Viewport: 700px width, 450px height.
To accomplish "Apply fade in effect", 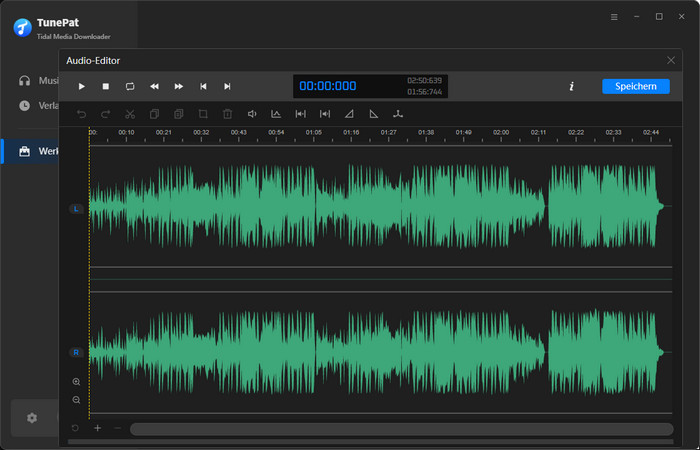I will (349, 114).
